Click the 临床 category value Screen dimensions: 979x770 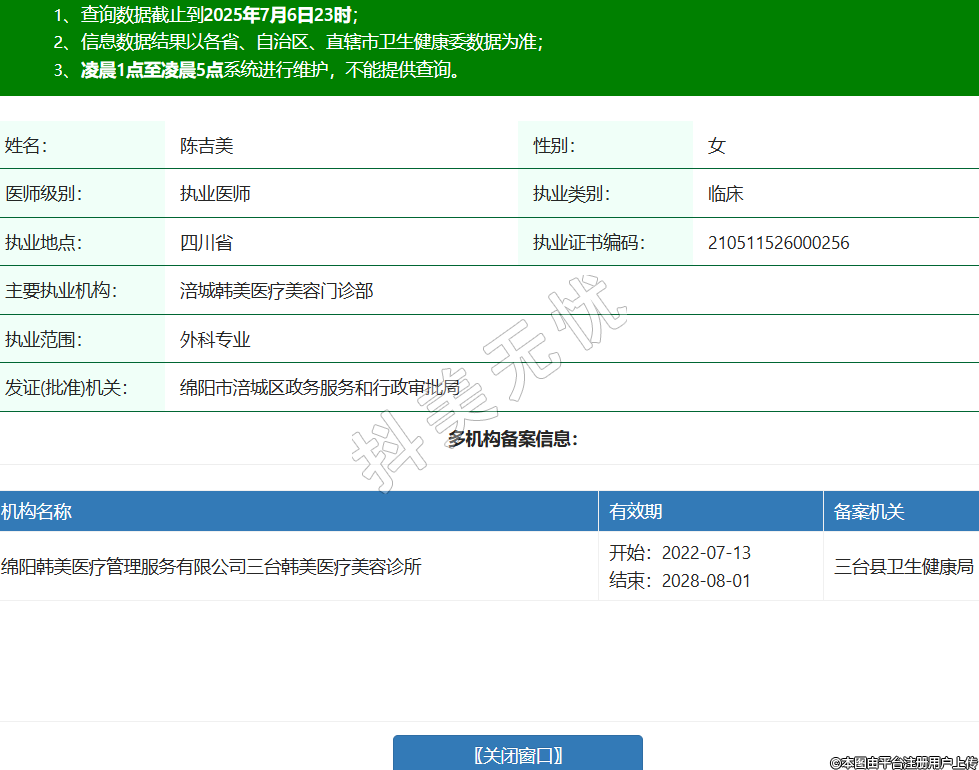(x=725, y=194)
